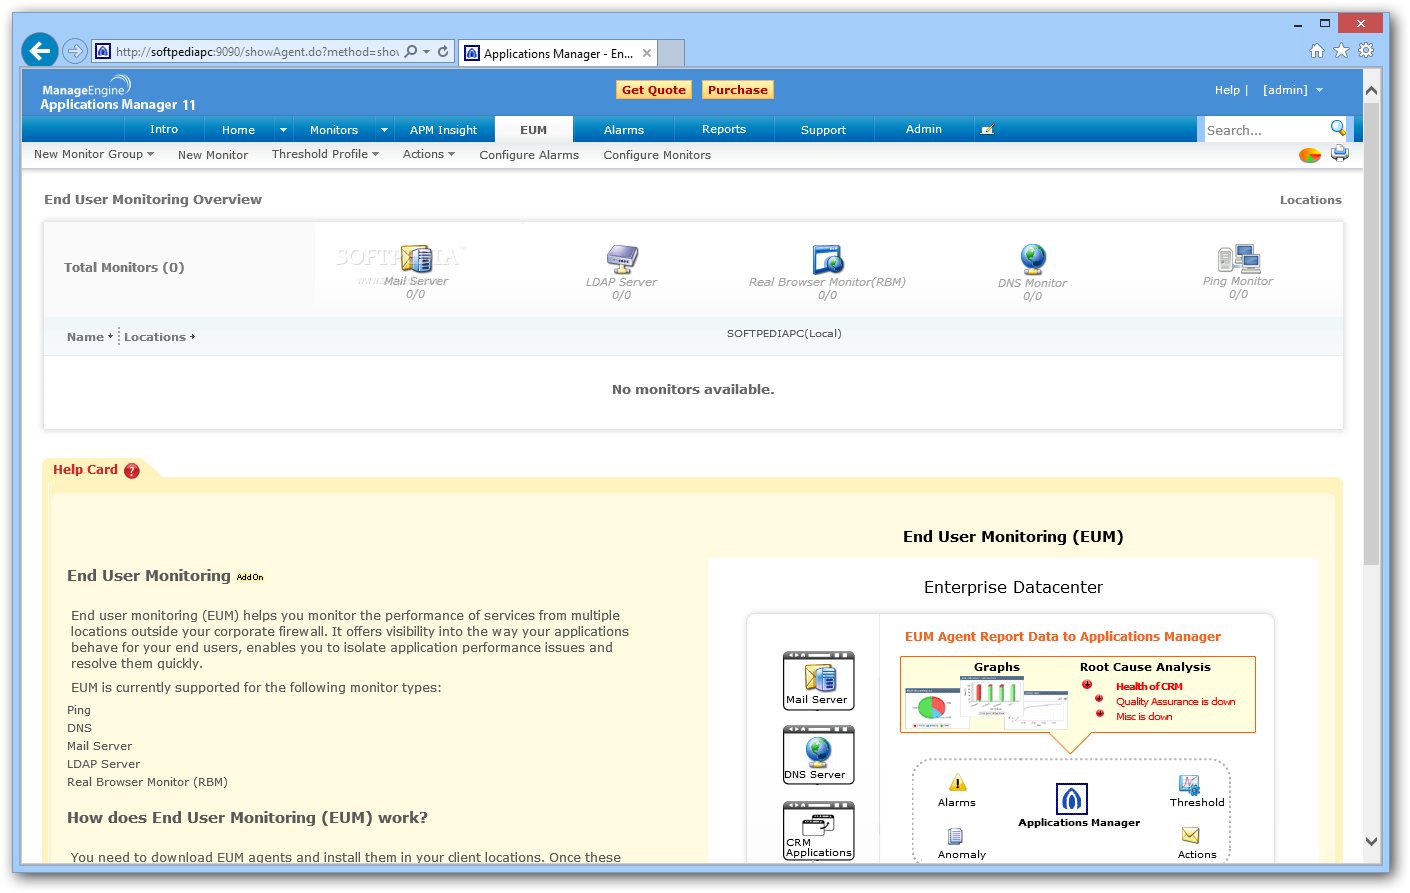This screenshot has height=893, width=1410.
Task: Open the Configure Monitors link
Action: (x=657, y=155)
